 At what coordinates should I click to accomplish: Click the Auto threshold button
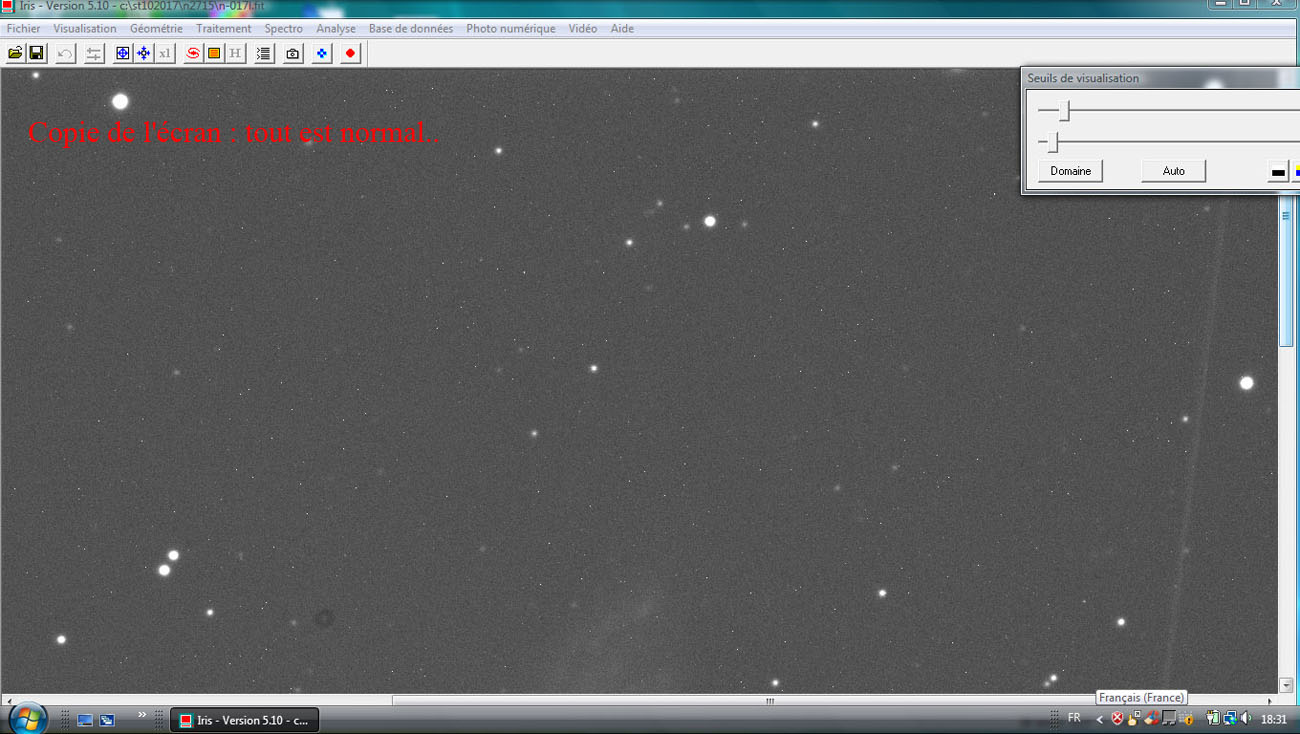[x=1174, y=171]
